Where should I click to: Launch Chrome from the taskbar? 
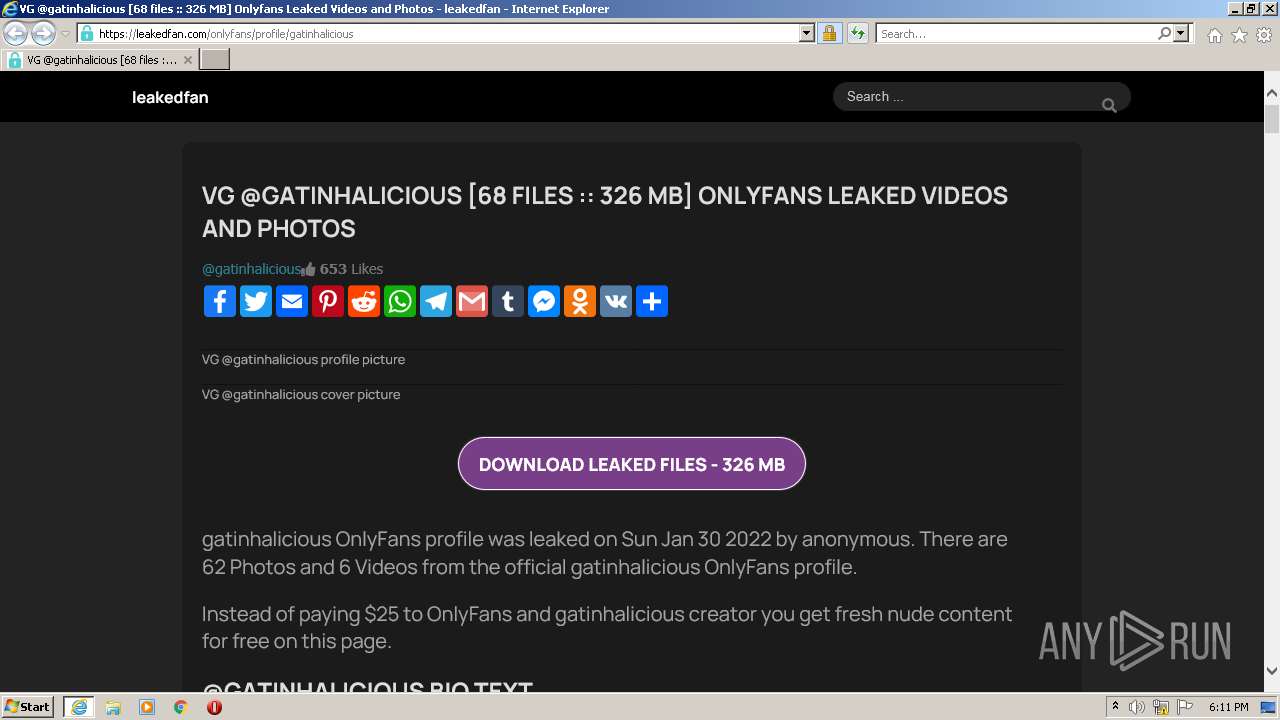coord(181,707)
